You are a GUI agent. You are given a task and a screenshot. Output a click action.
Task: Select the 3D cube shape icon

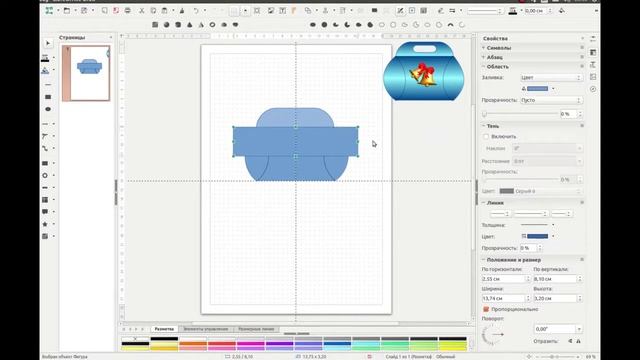(x=155, y=25)
